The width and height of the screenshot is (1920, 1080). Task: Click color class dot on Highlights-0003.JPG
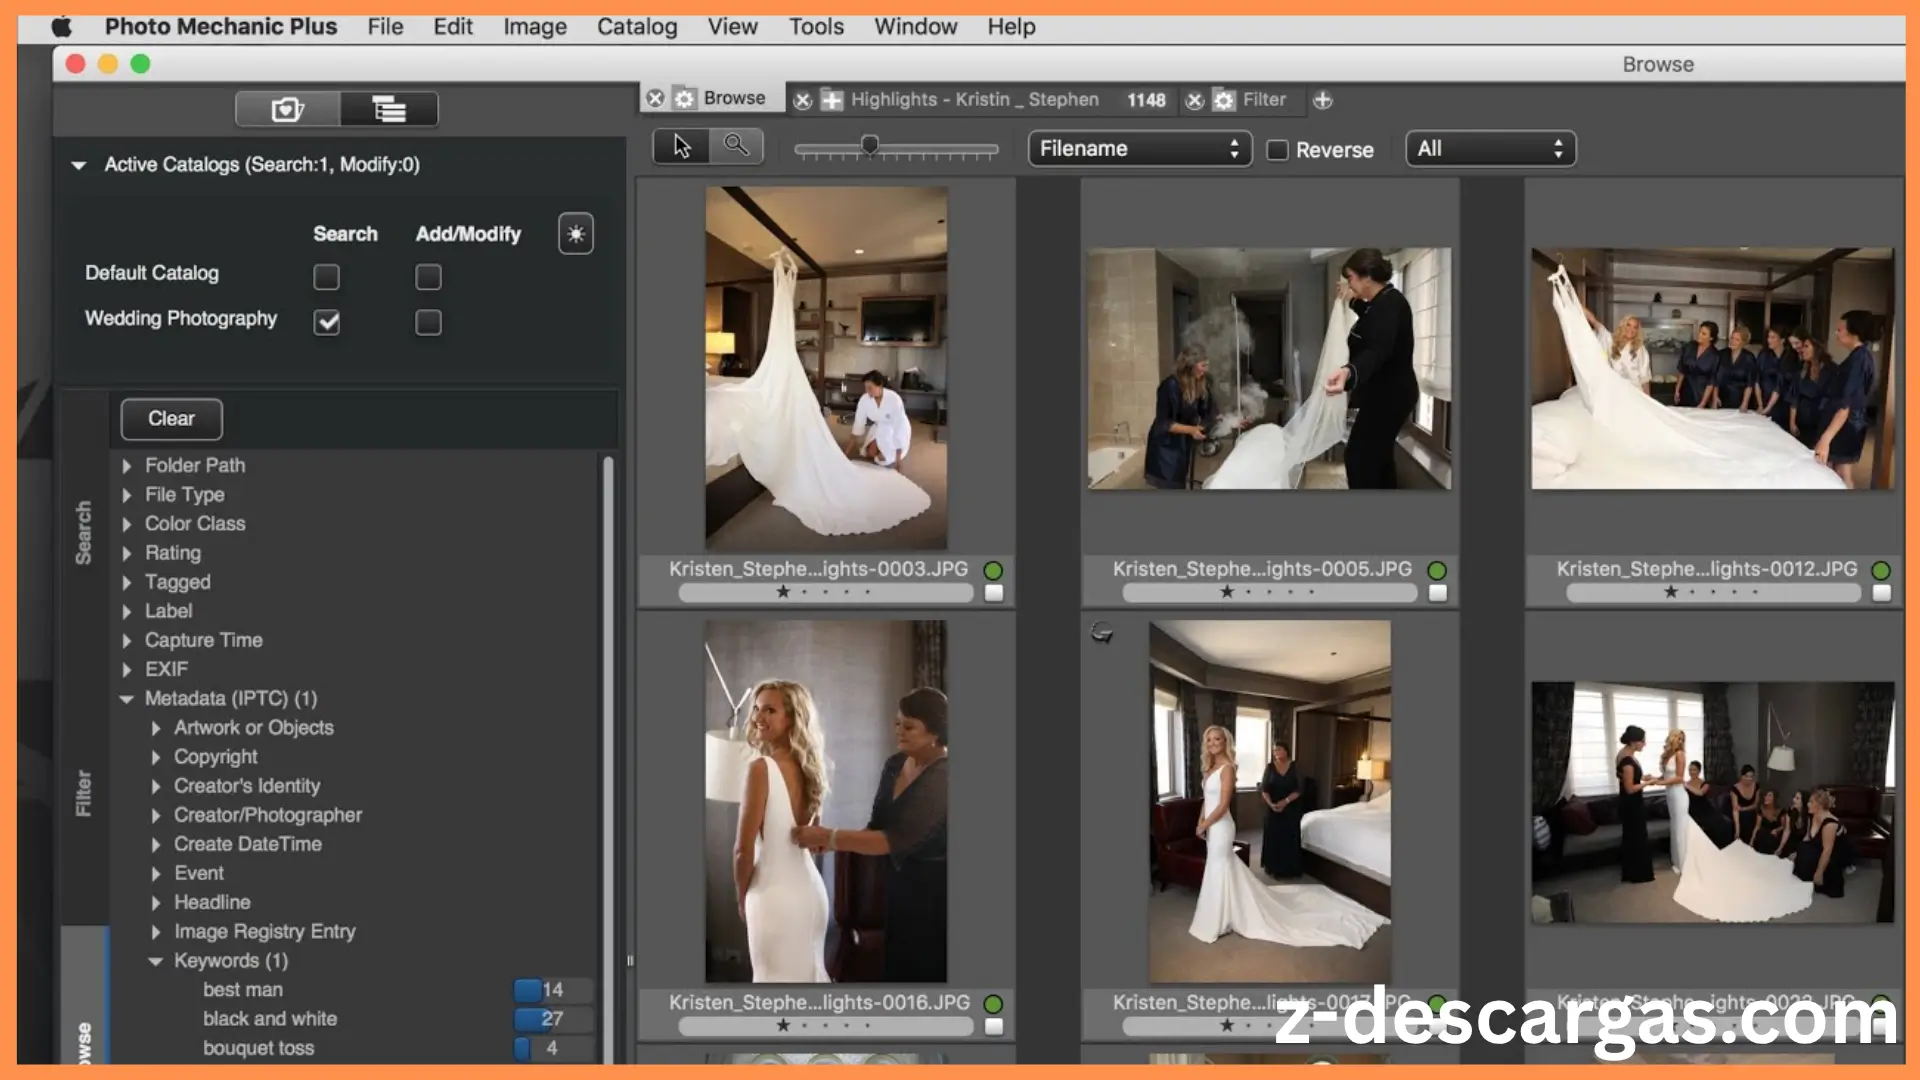pos(993,570)
